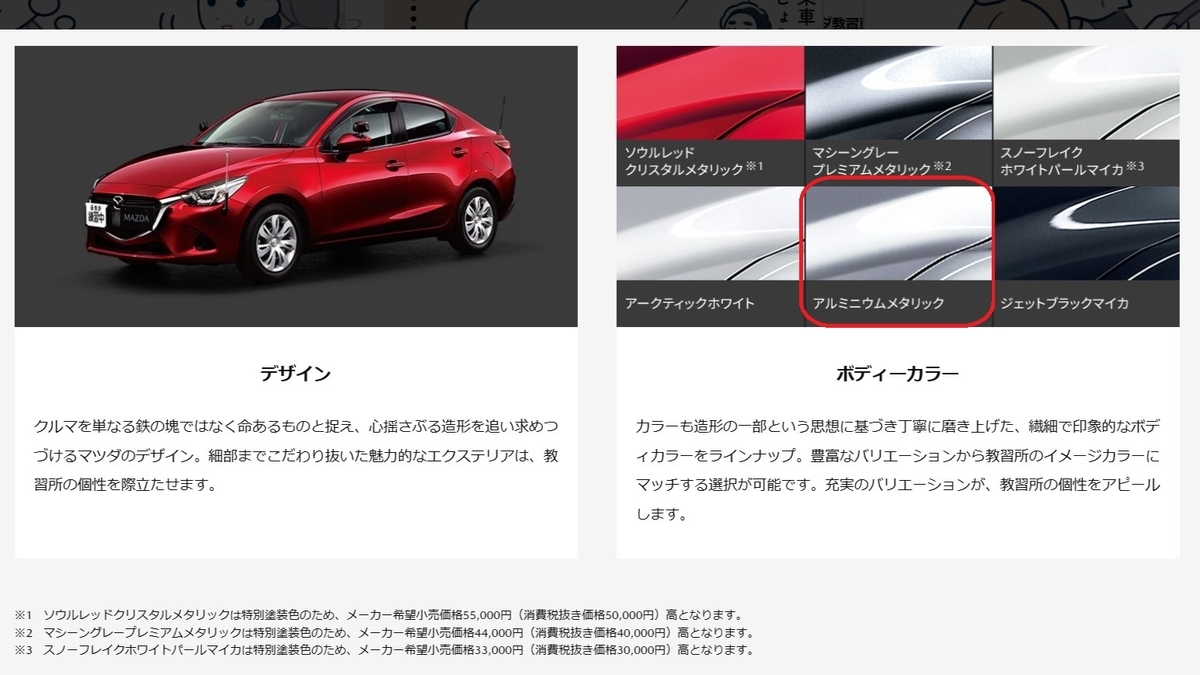Click the ボディーカラー heading

(x=898, y=374)
